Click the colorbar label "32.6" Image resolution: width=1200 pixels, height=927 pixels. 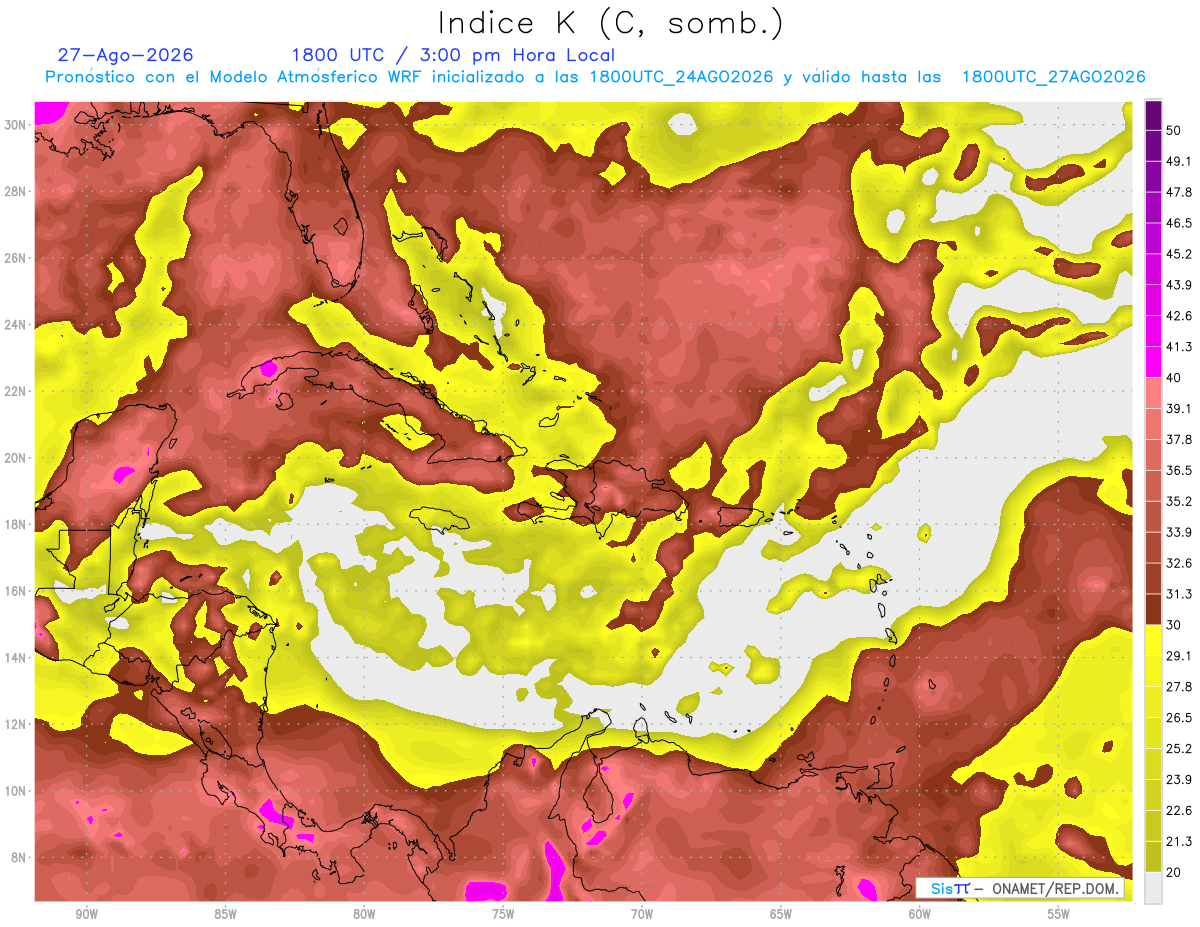1180,563
